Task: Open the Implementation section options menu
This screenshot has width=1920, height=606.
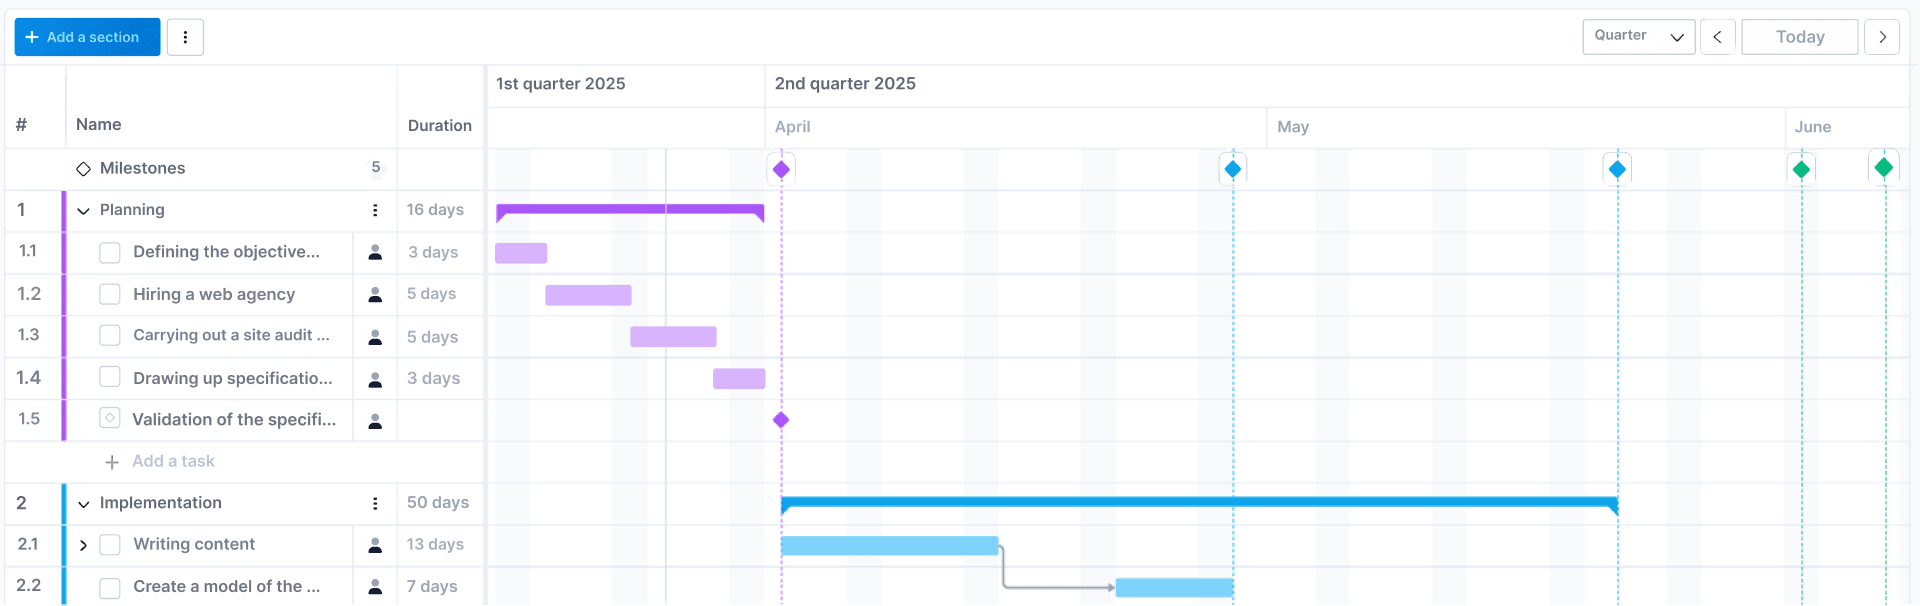Action: click(375, 503)
